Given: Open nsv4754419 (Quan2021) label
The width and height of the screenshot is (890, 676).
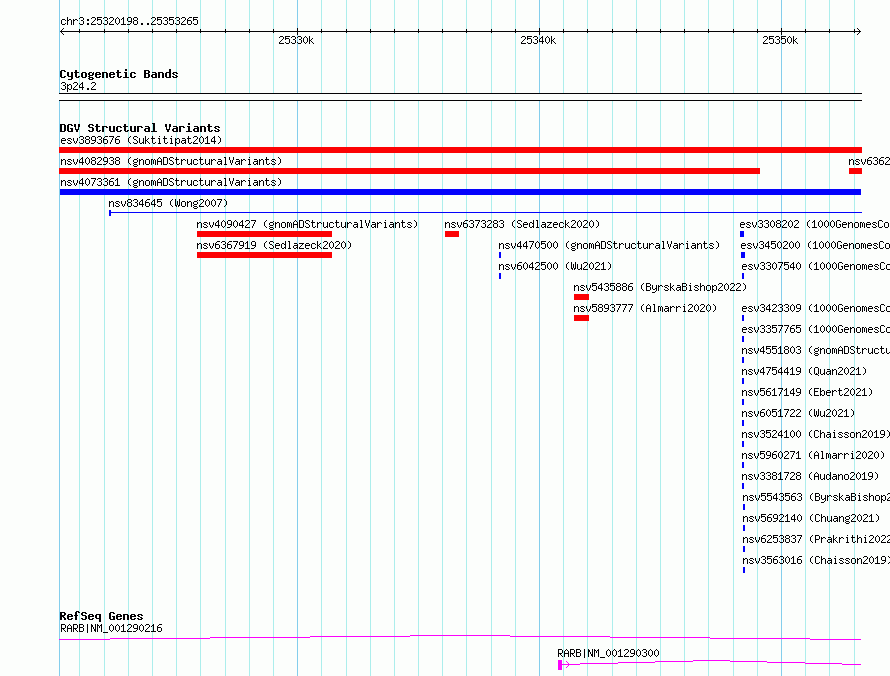Looking at the screenshot, I should (x=804, y=371).
